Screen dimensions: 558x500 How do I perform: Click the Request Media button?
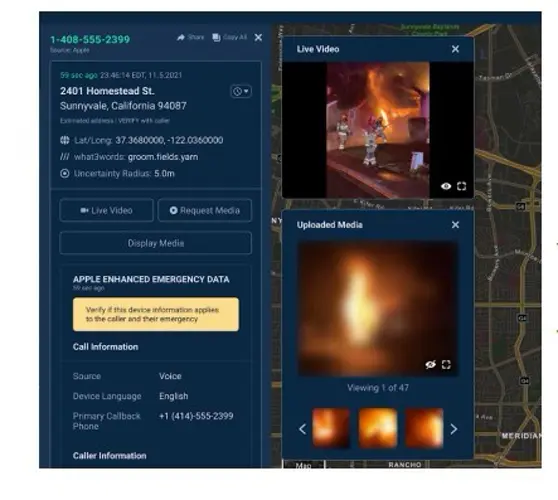coord(205,210)
